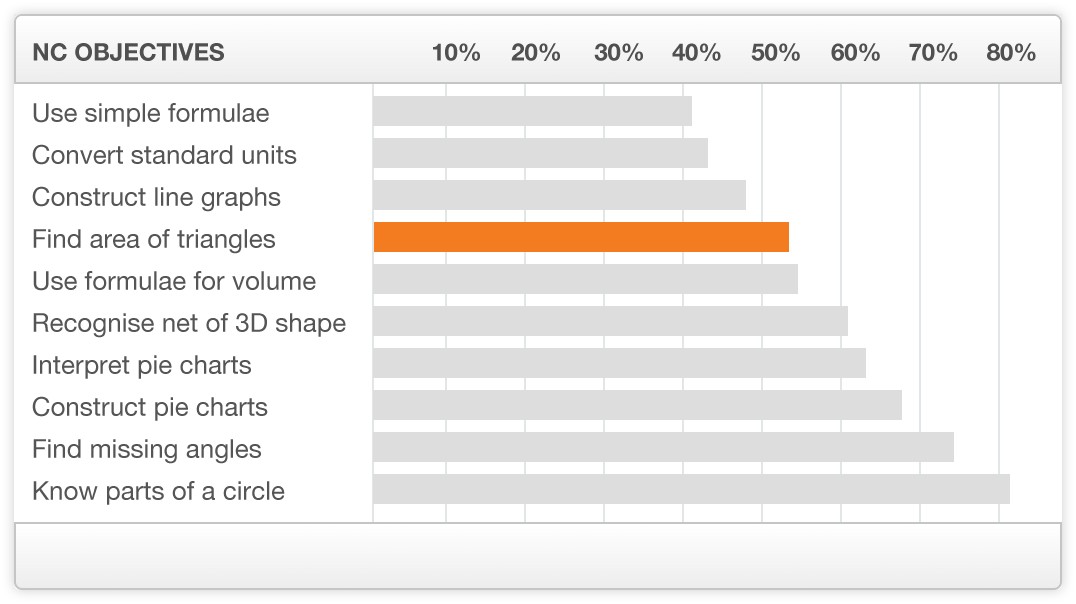Select the Find area of triangles label
The image size is (1076, 604).
click(154, 239)
